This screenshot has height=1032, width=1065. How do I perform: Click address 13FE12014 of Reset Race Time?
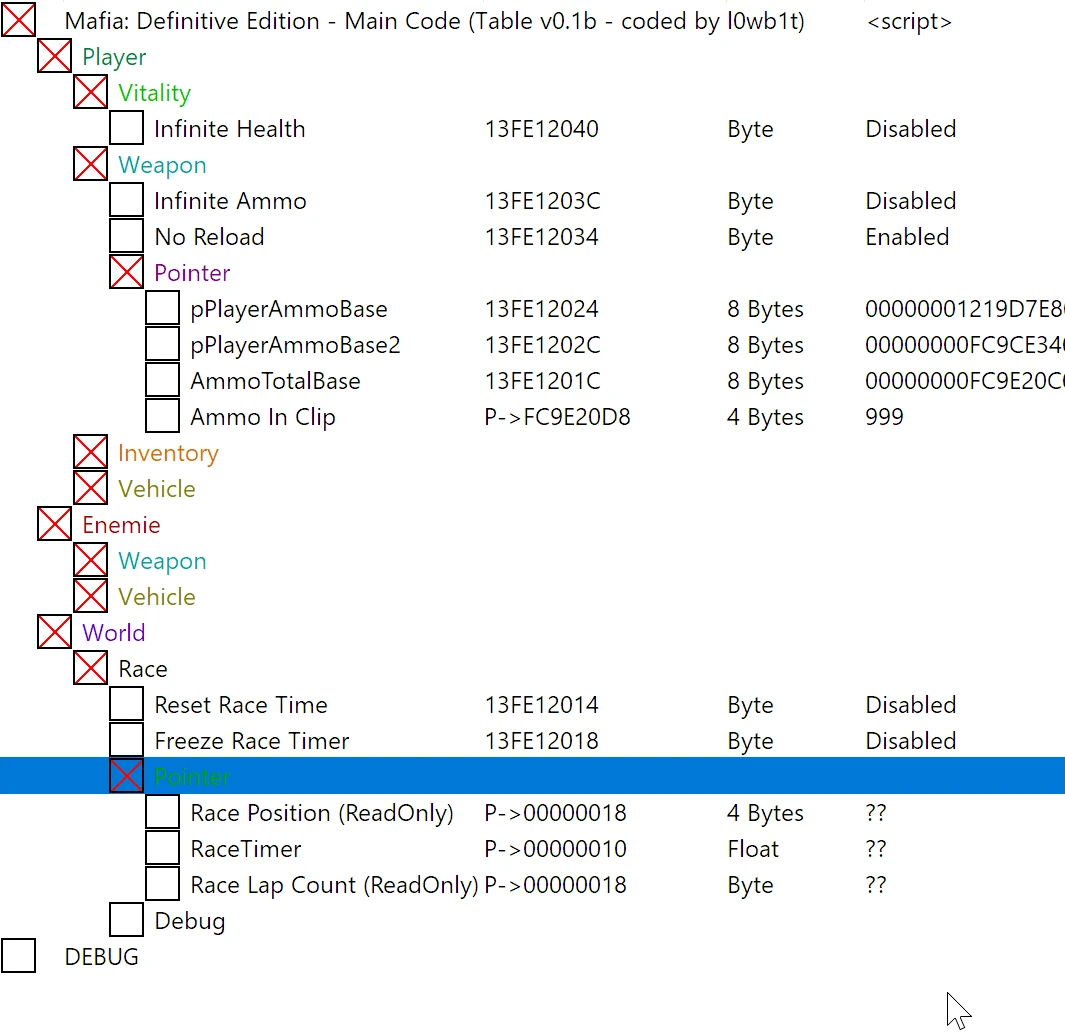coord(541,705)
